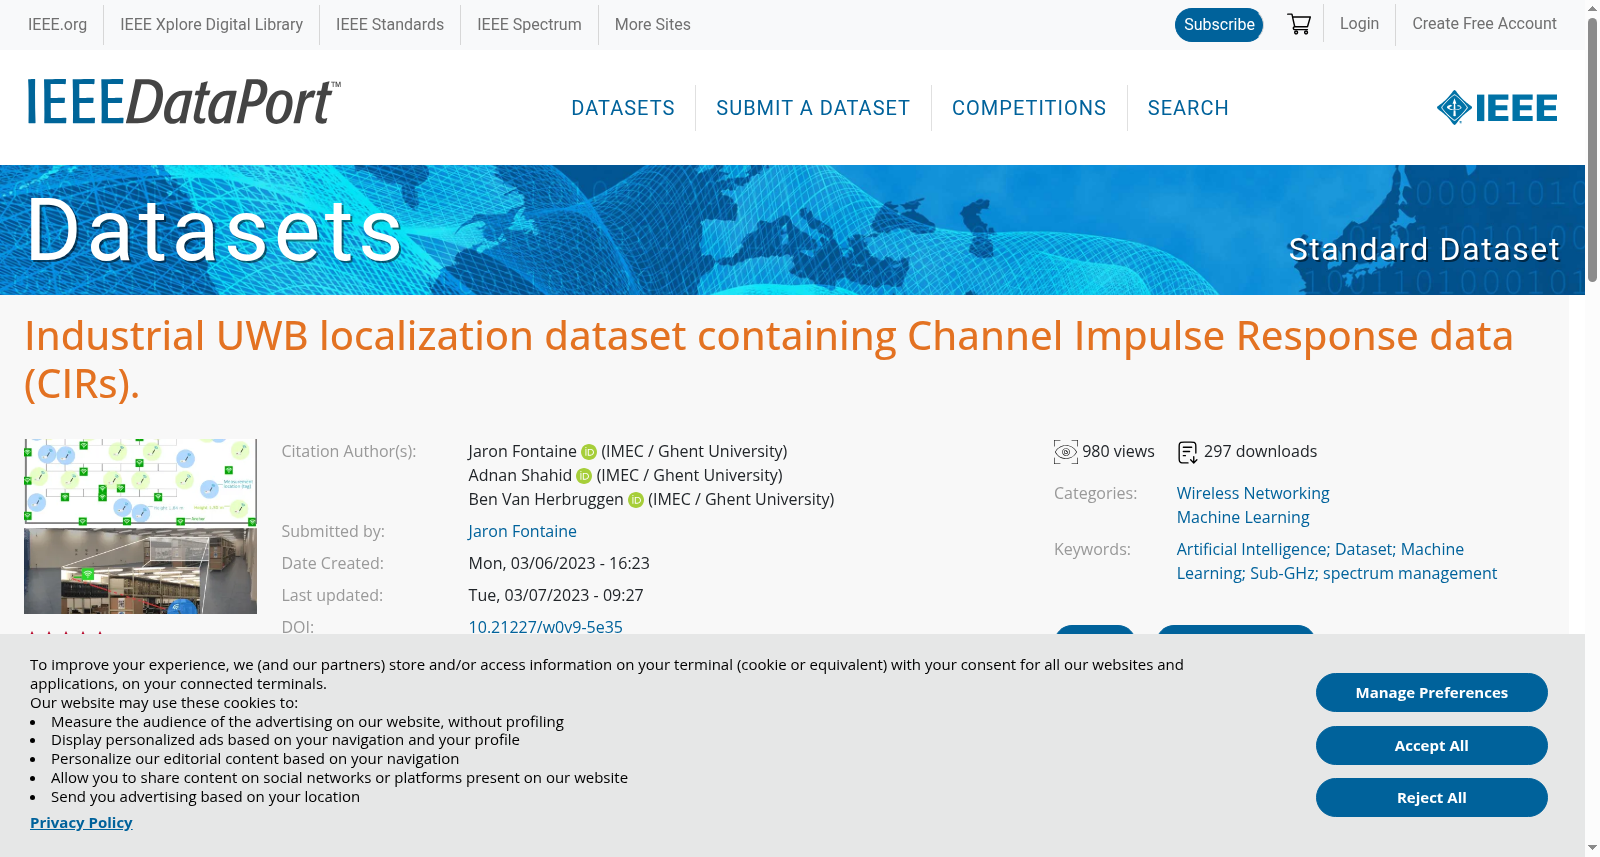The height and width of the screenshot is (857, 1600).
Task: Open the Machine Learning category
Action: (x=1243, y=518)
